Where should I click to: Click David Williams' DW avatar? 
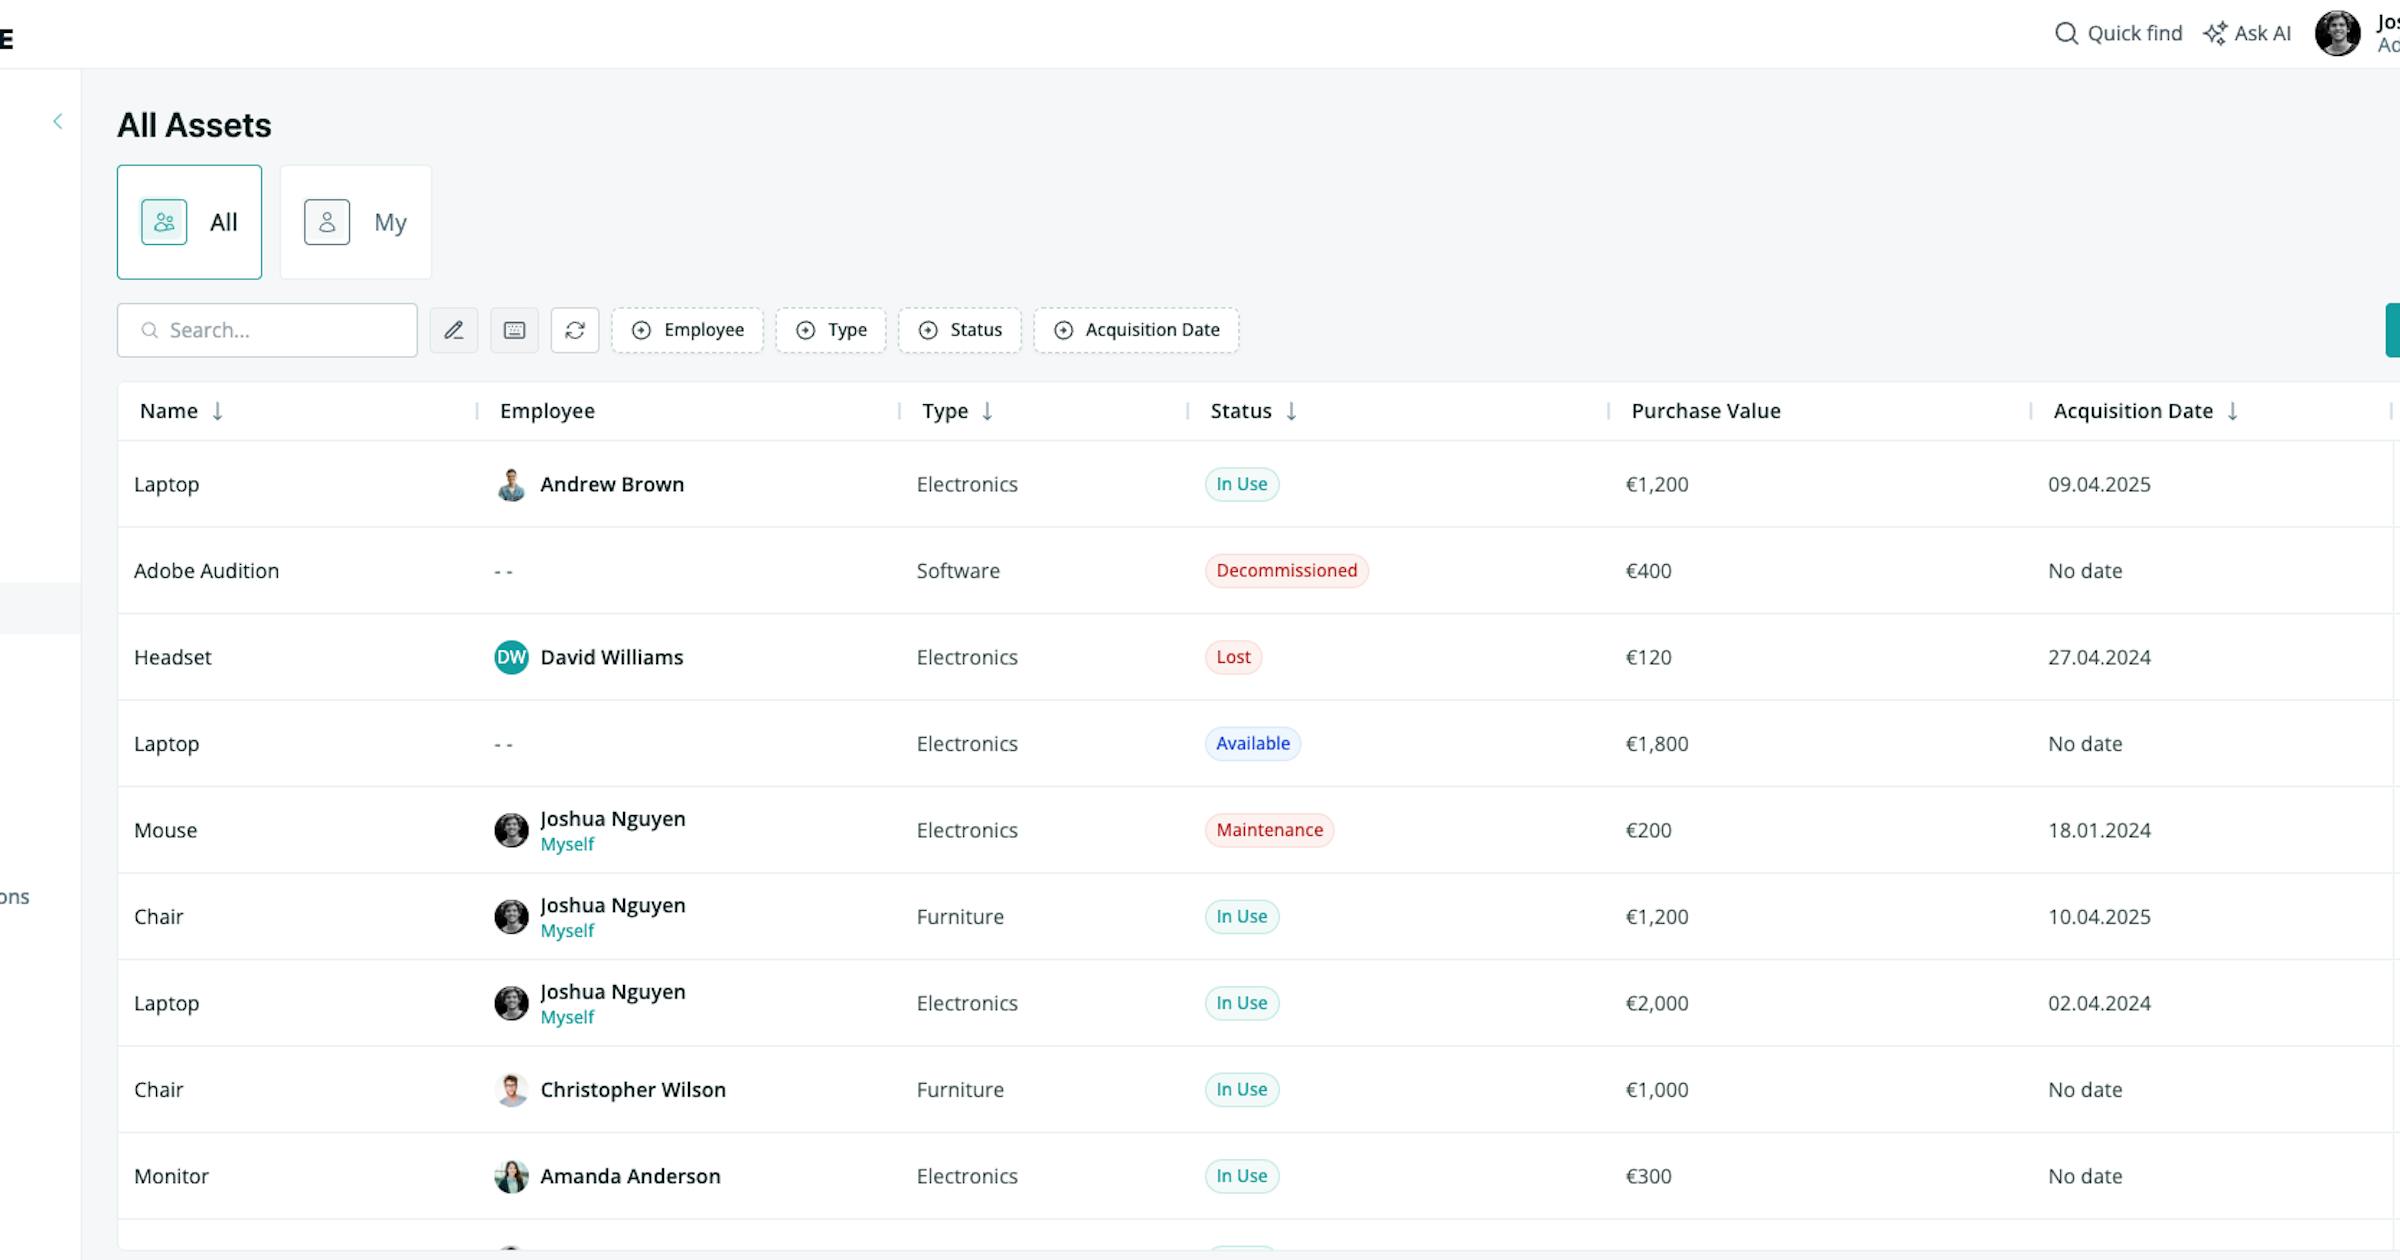pos(511,657)
